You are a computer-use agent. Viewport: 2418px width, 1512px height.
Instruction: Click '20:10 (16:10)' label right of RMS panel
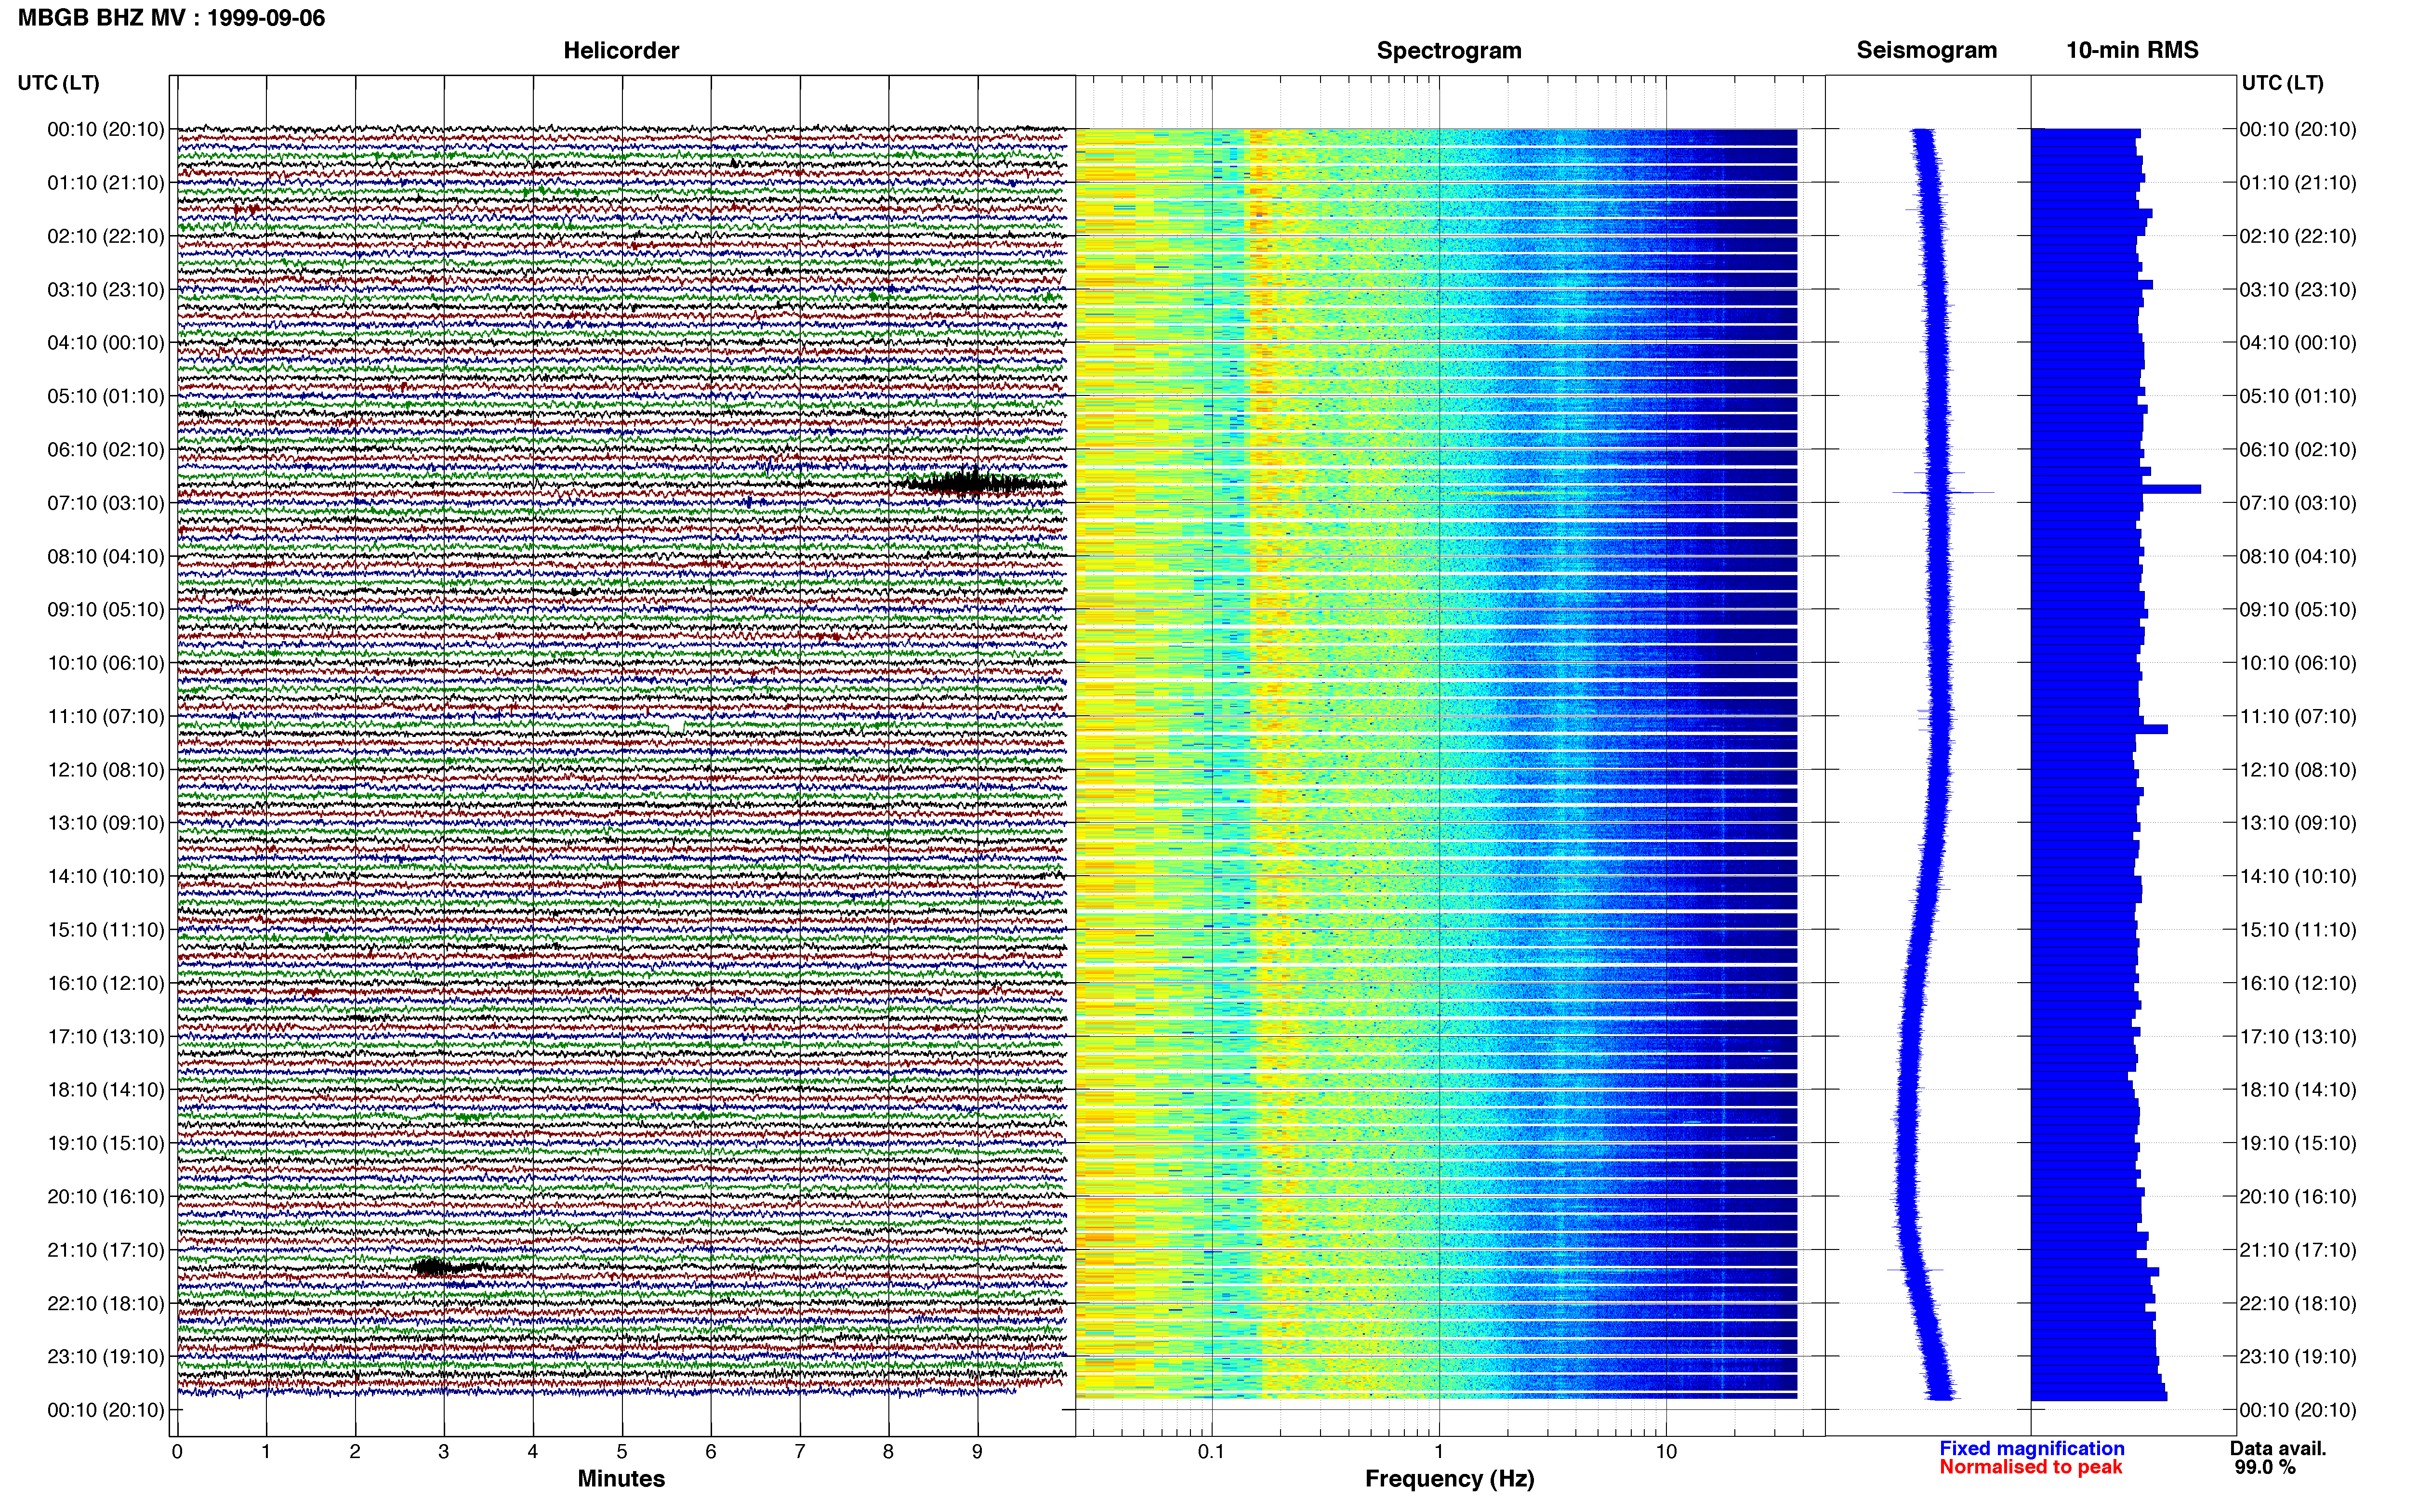2298,1197
